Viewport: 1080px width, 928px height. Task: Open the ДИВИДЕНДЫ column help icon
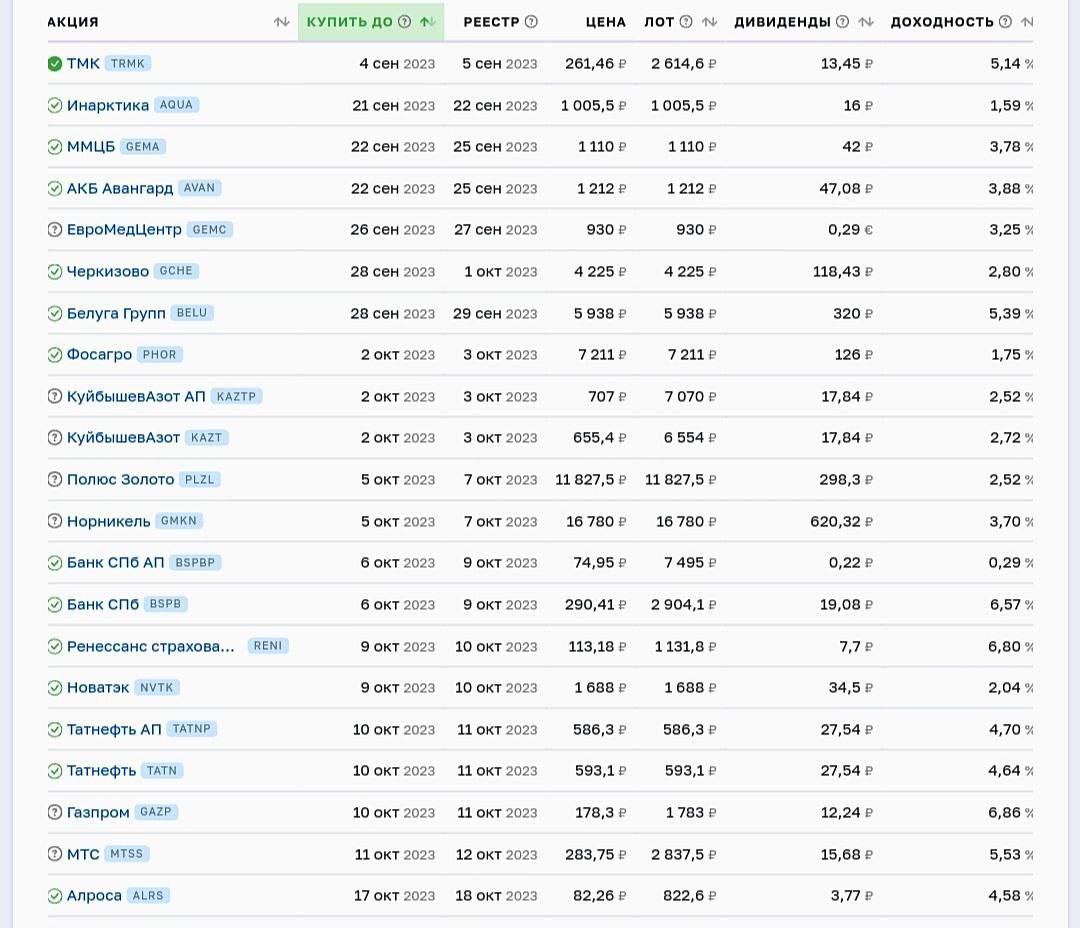(x=842, y=22)
